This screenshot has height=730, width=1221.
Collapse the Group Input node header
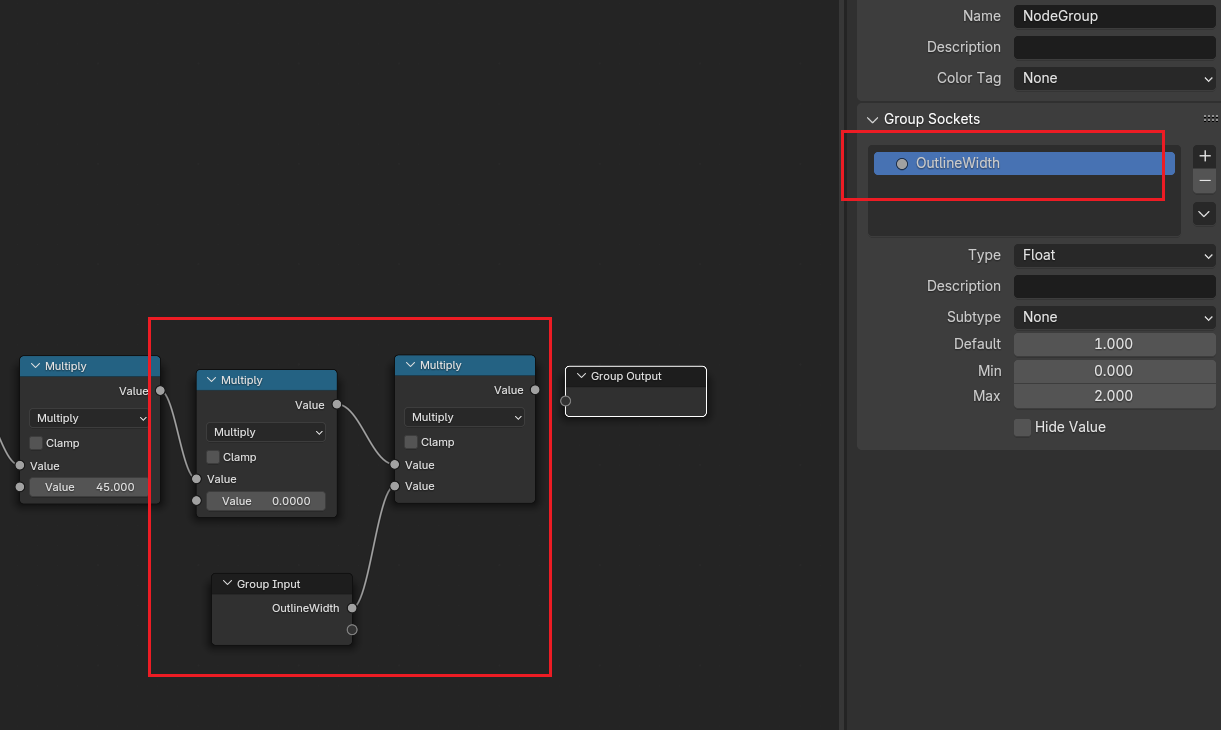coord(228,584)
